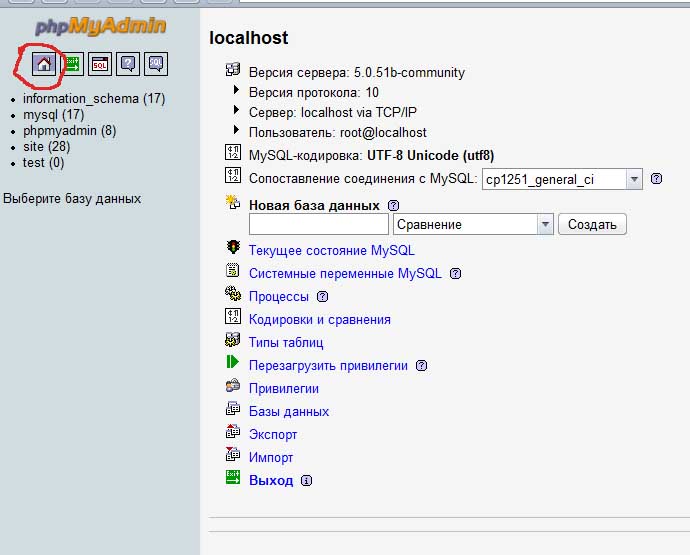The height and width of the screenshot is (555, 690).
Task: Open help icon beside Системные переменные MySQL
Action: 455,274
